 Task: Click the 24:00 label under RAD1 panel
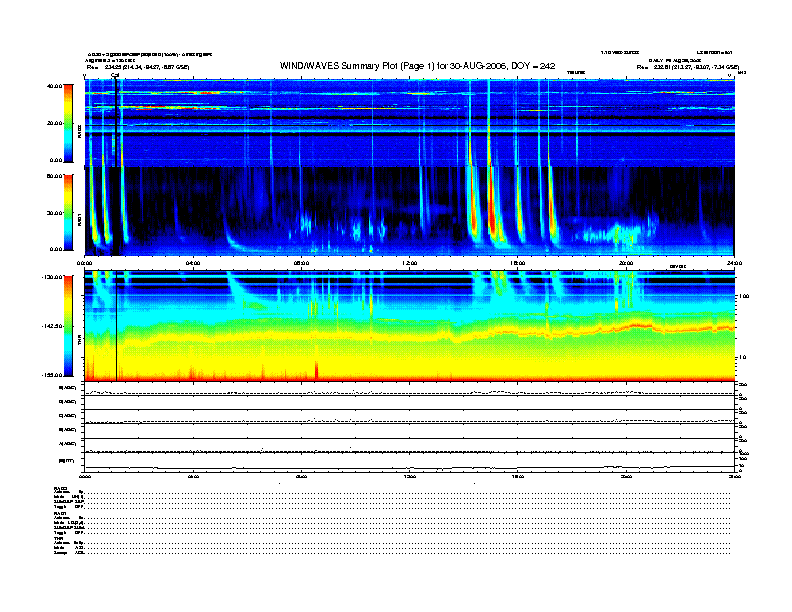[734, 263]
